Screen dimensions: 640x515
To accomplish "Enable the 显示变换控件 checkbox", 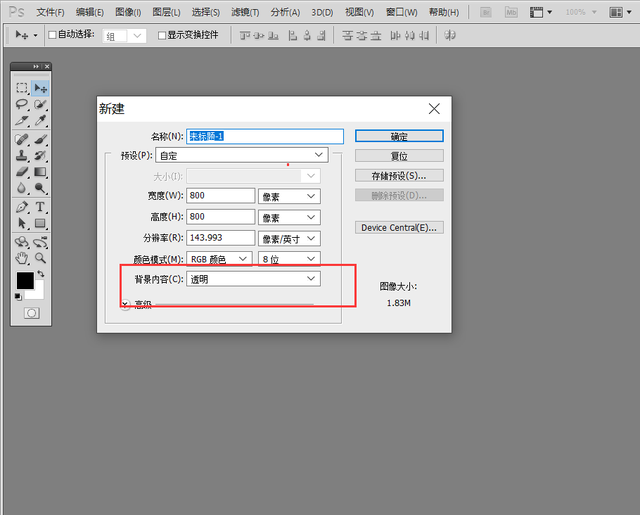I will (162, 36).
